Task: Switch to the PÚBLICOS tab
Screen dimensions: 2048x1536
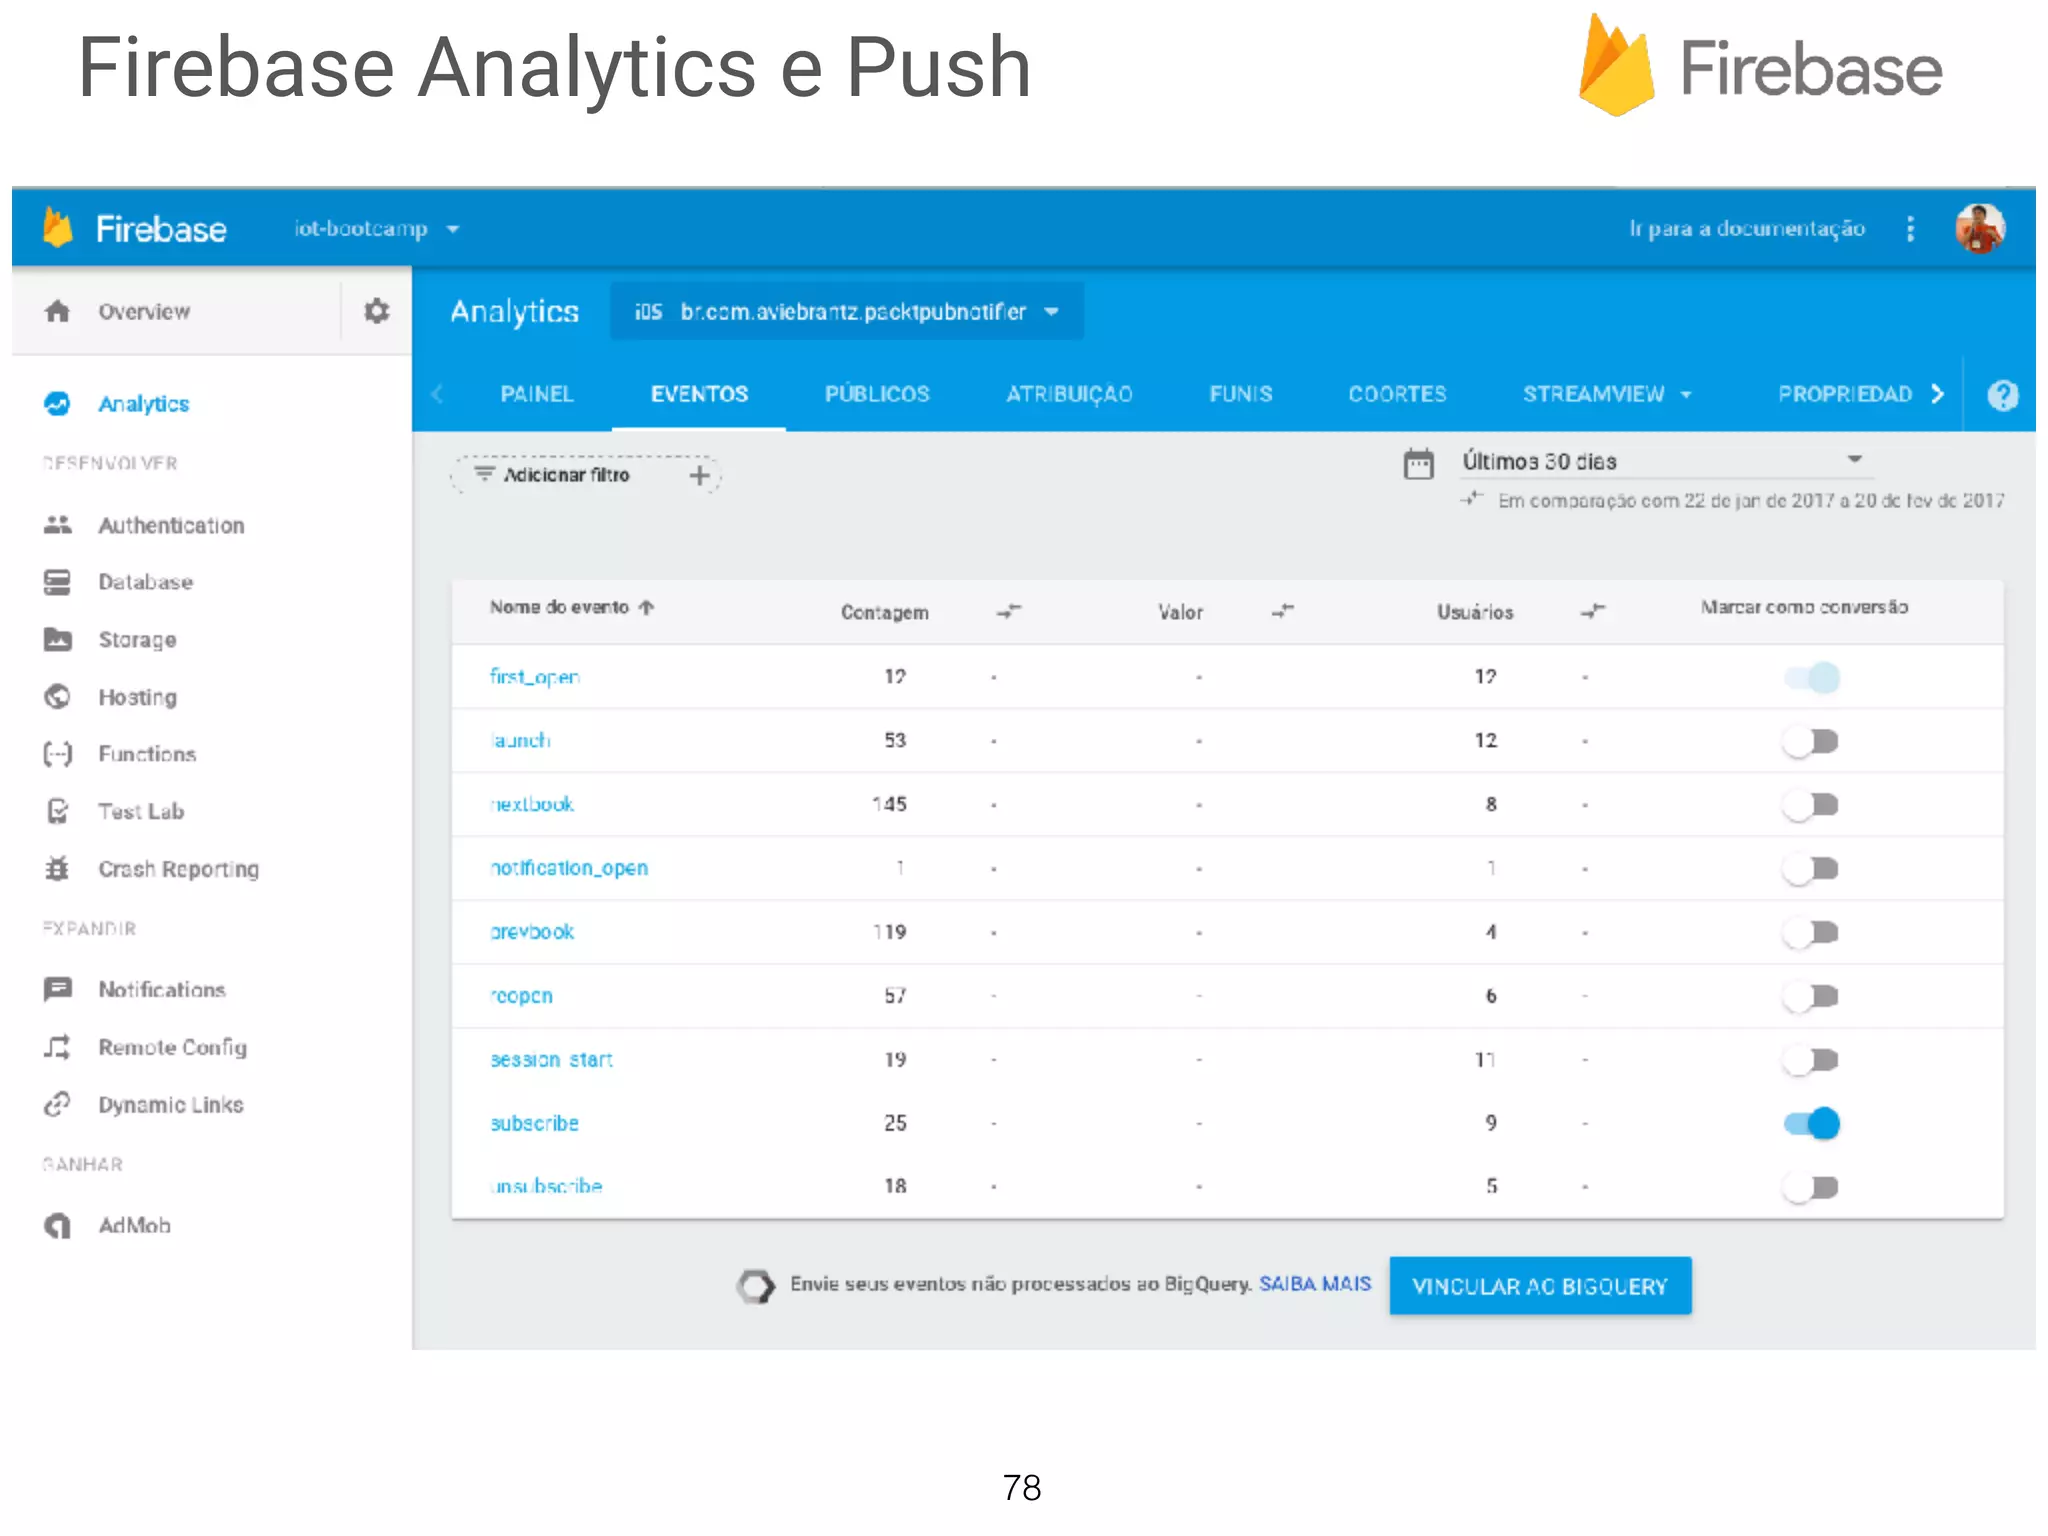Action: point(877,394)
